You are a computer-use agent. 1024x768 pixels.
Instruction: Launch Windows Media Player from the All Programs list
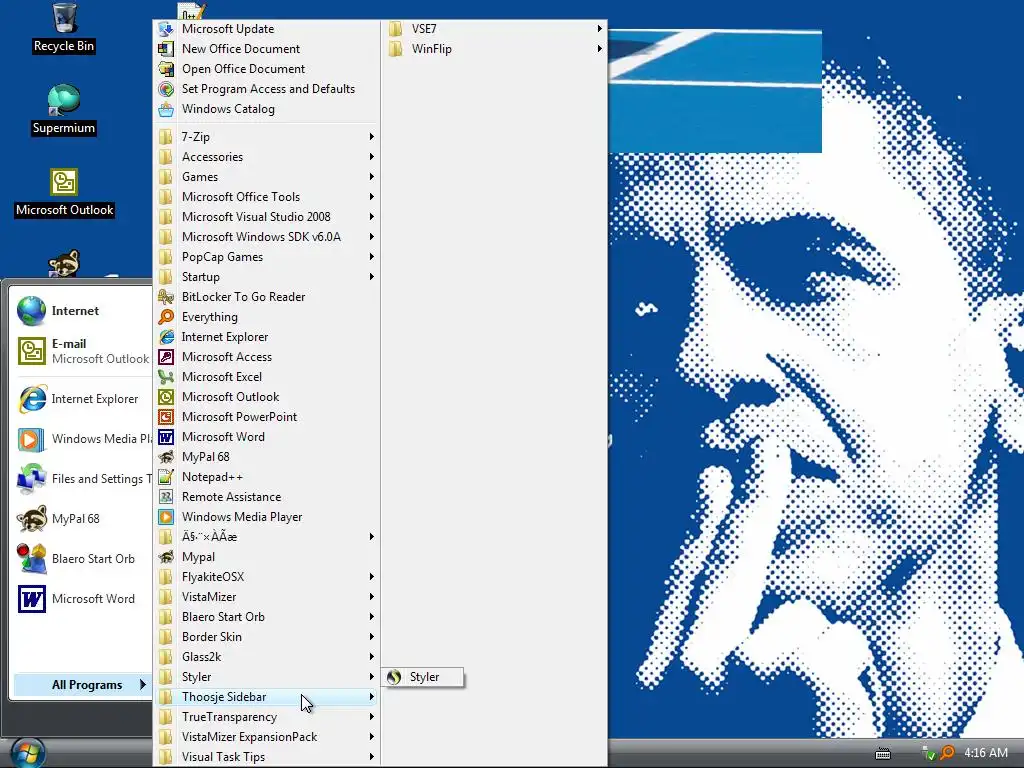[x=266, y=517]
